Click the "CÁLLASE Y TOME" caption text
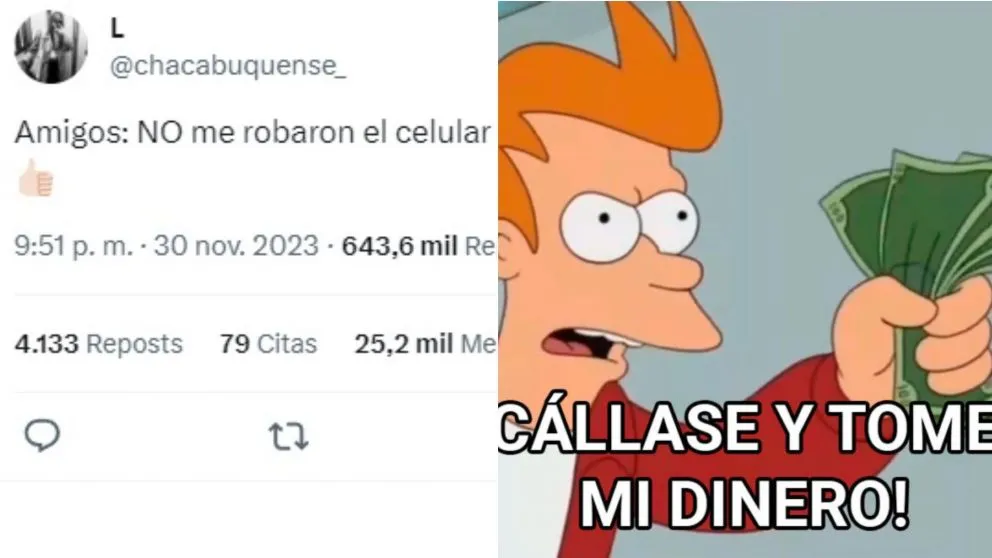 (745, 428)
